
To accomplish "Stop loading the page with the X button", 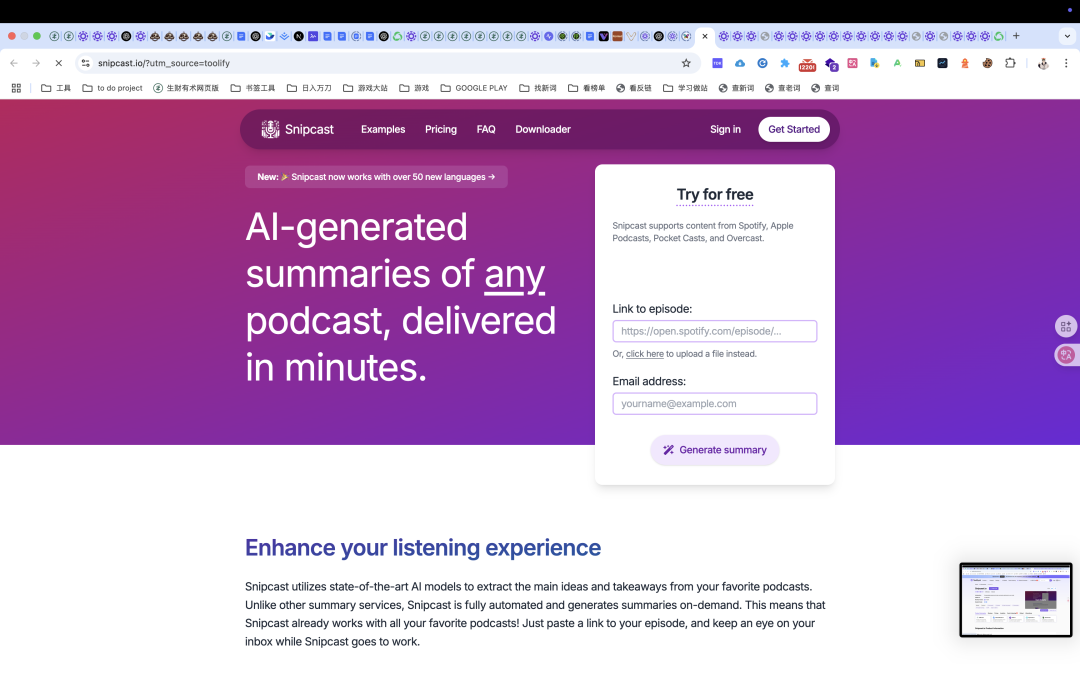I will click(x=59, y=63).
